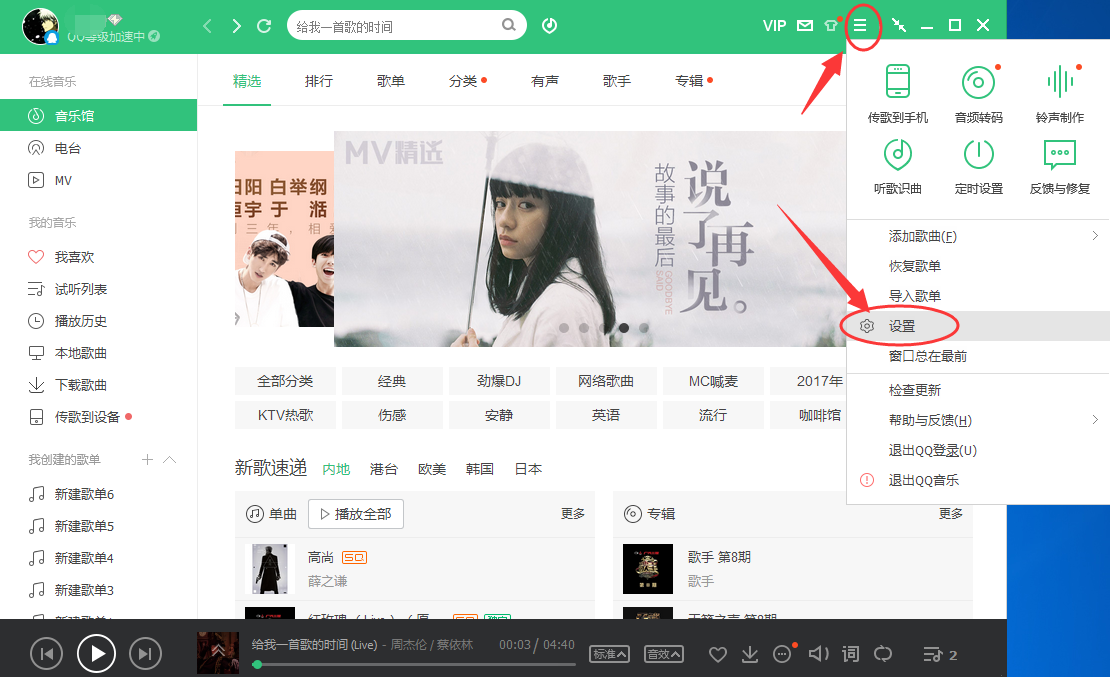The height and width of the screenshot is (677, 1110).
Task: Adjust volume via the speaker icon
Action: click(x=818, y=653)
